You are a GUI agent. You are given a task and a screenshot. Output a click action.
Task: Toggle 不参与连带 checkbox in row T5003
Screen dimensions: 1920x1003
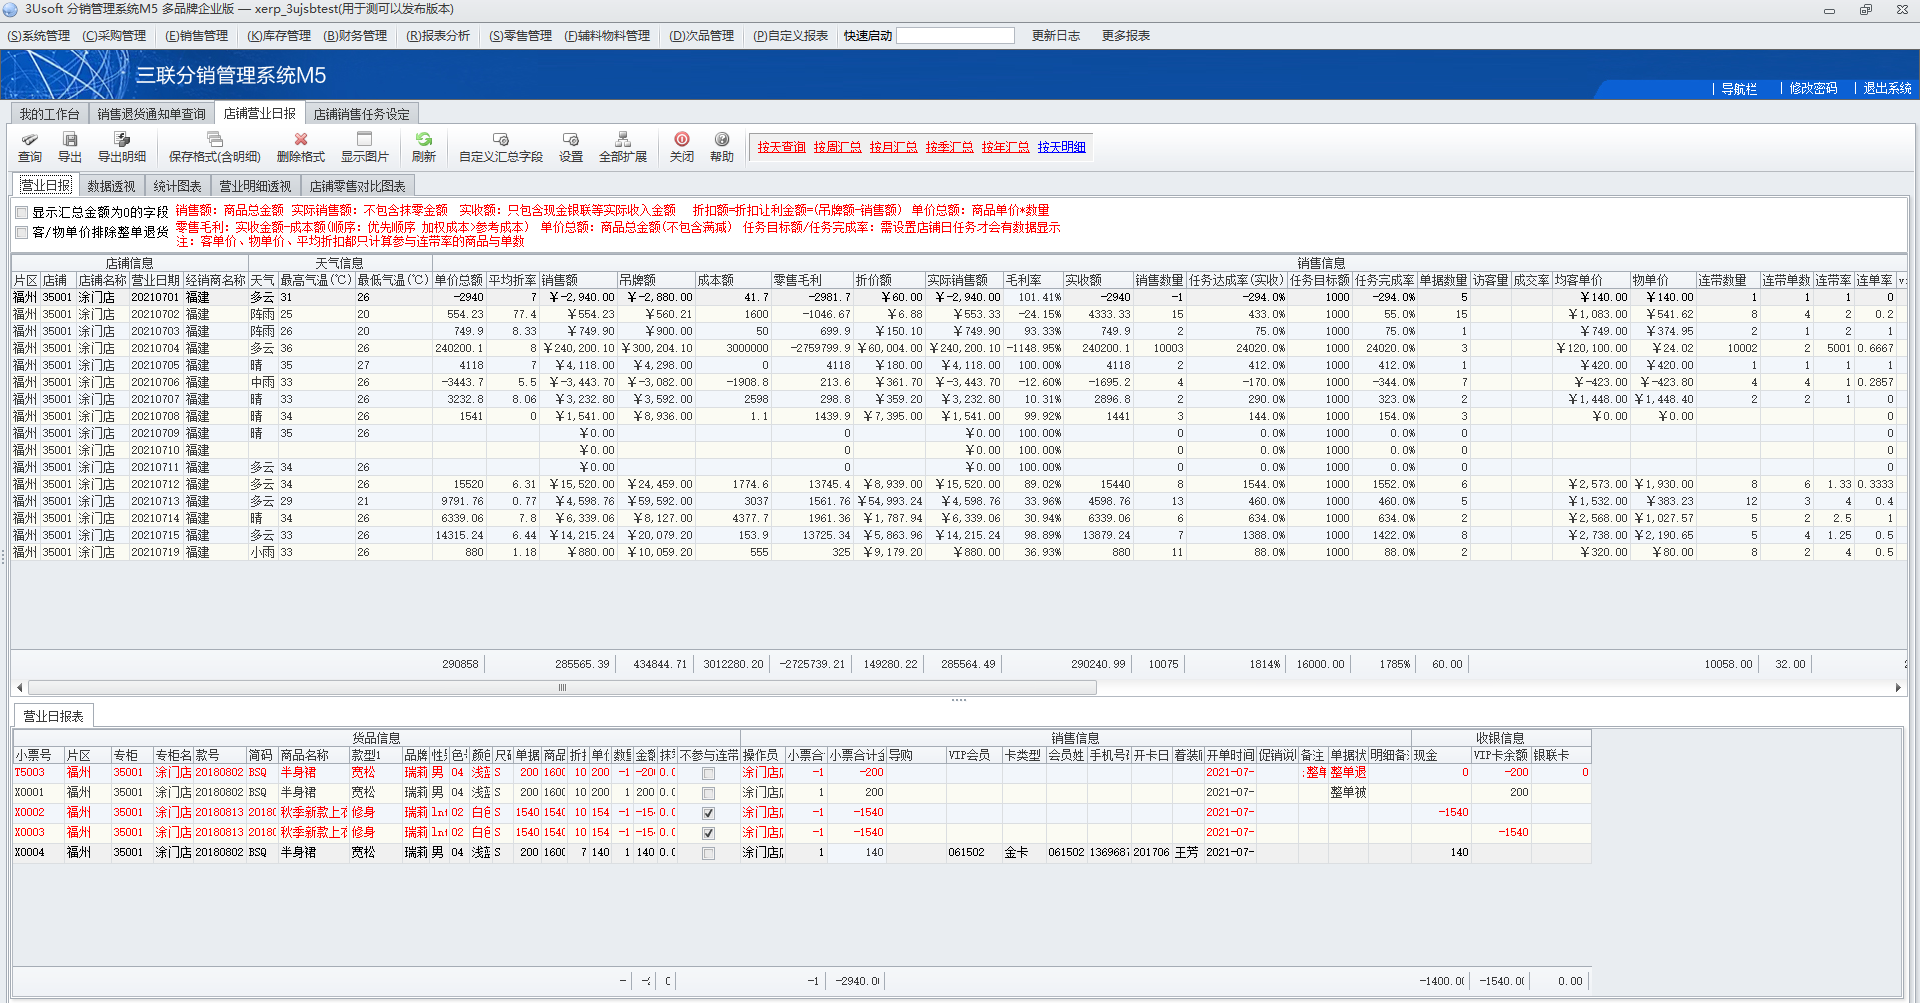tap(709, 773)
